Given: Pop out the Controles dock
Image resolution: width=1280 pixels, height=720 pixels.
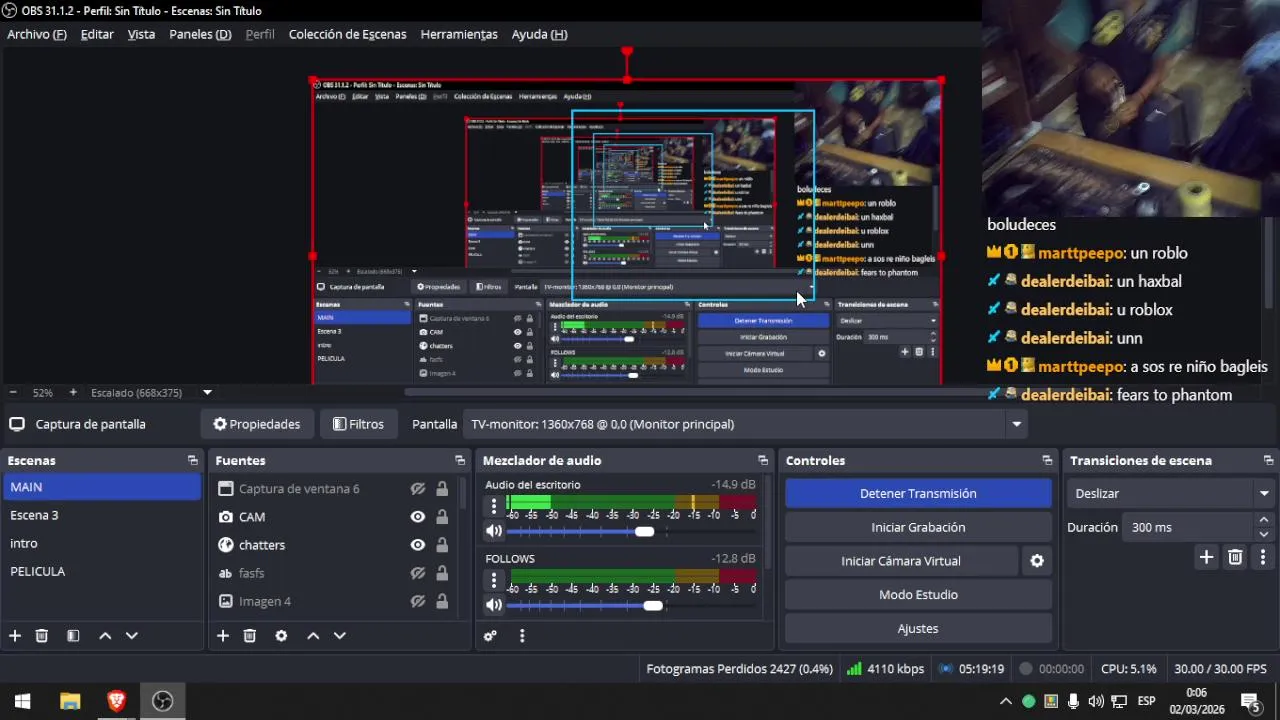Looking at the screenshot, I should 1047,461.
